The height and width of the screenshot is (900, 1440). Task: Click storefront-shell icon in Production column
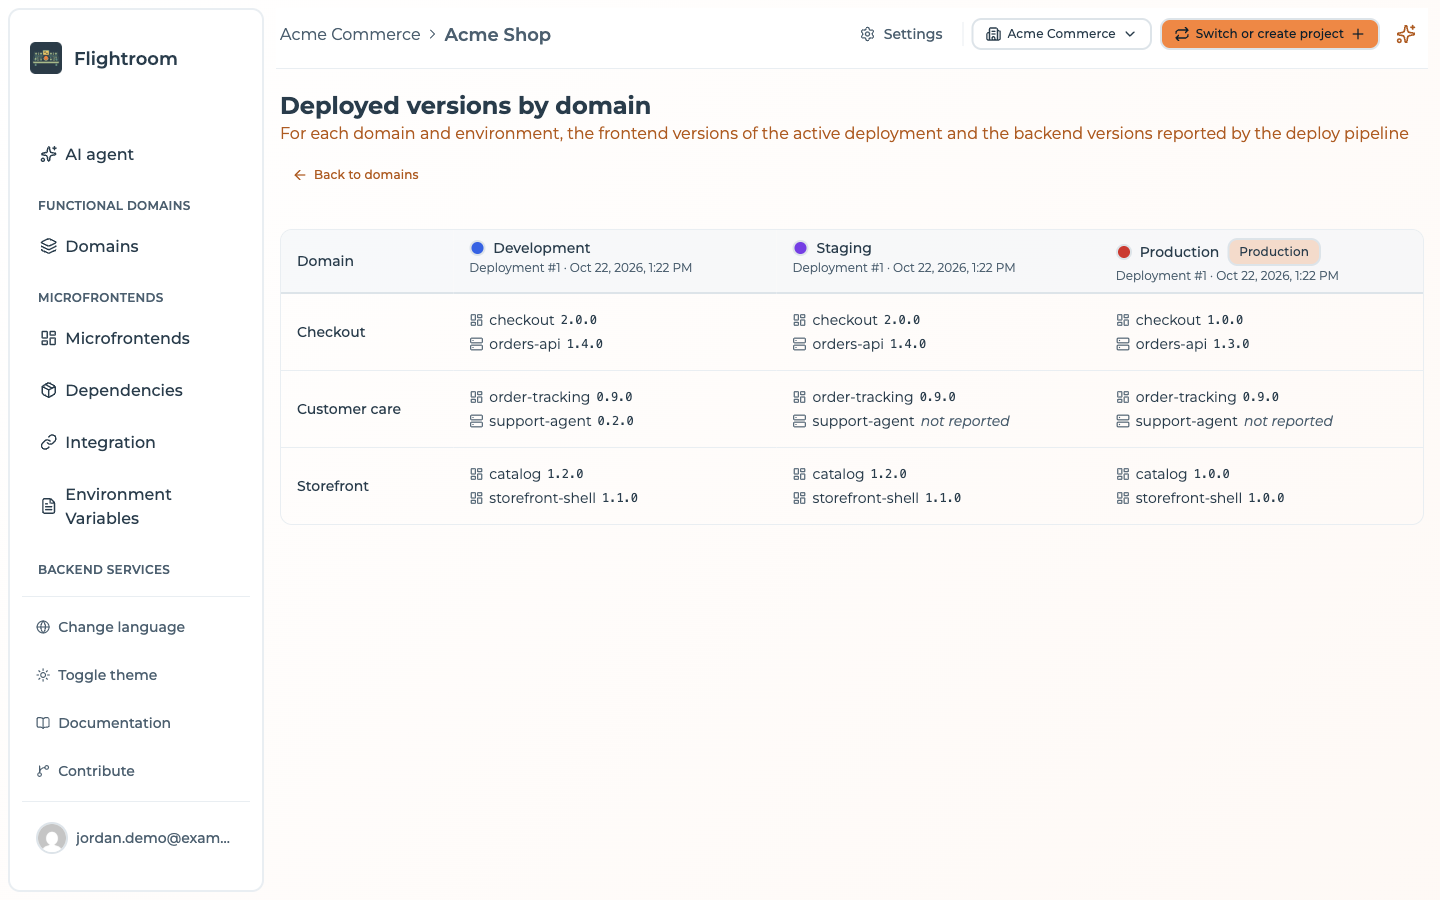[x=1122, y=498]
